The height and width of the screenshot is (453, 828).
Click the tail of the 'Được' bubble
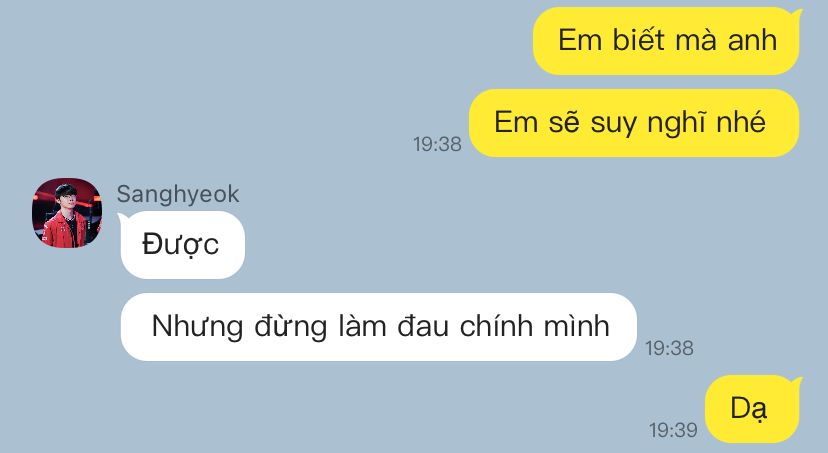(x=124, y=218)
